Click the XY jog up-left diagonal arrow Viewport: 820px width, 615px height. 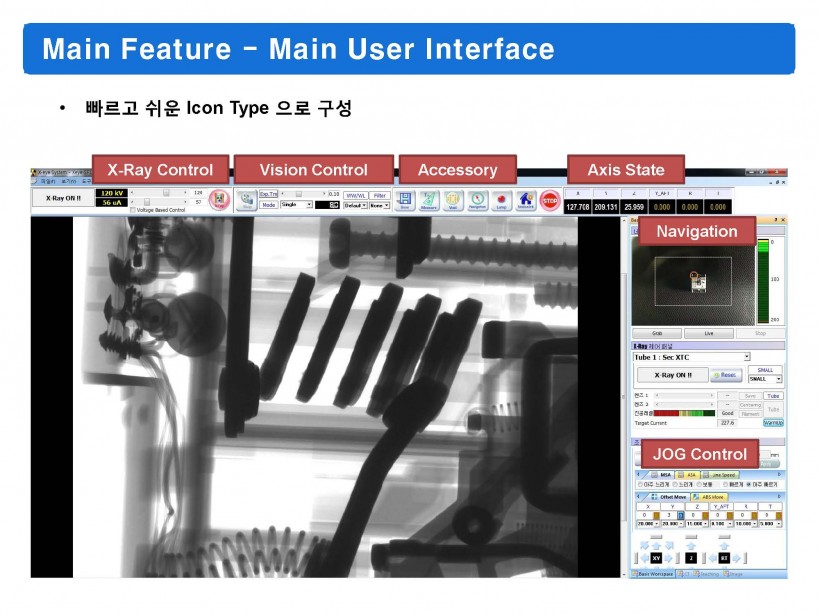pyautogui.click(x=645, y=546)
